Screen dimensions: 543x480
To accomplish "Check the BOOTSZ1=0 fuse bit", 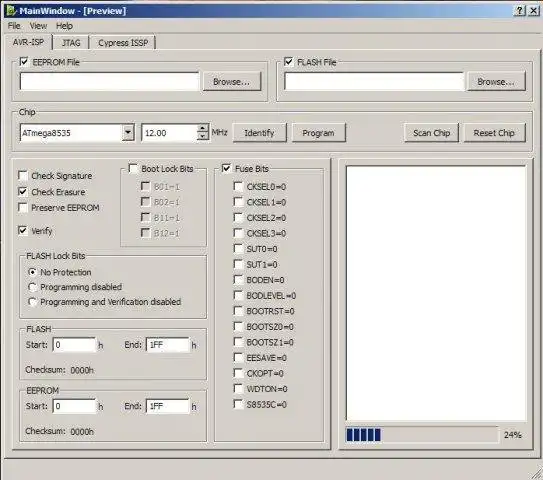I will [x=239, y=342].
